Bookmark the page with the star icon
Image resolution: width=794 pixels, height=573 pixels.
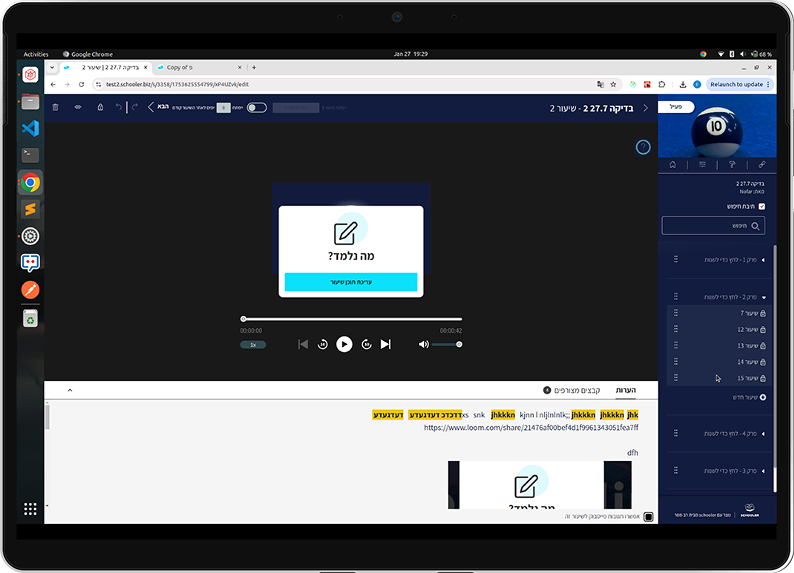coord(613,85)
